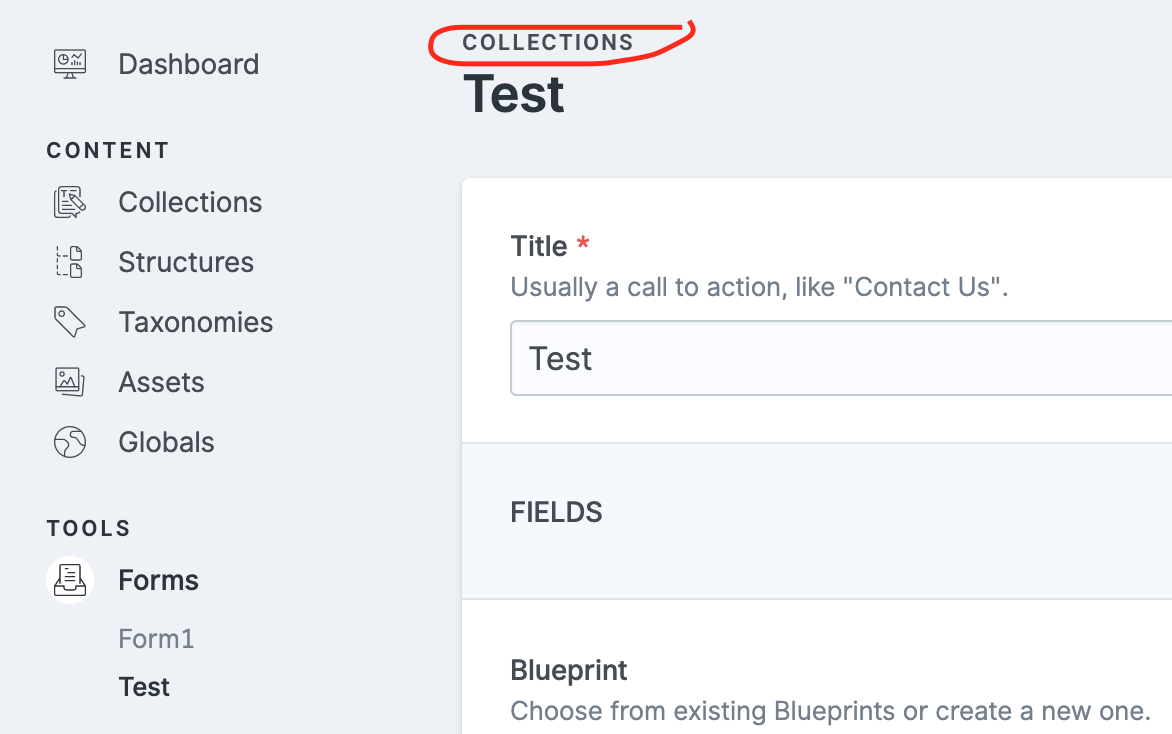
Task: Browse the Assets section
Action: coord(161,381)
